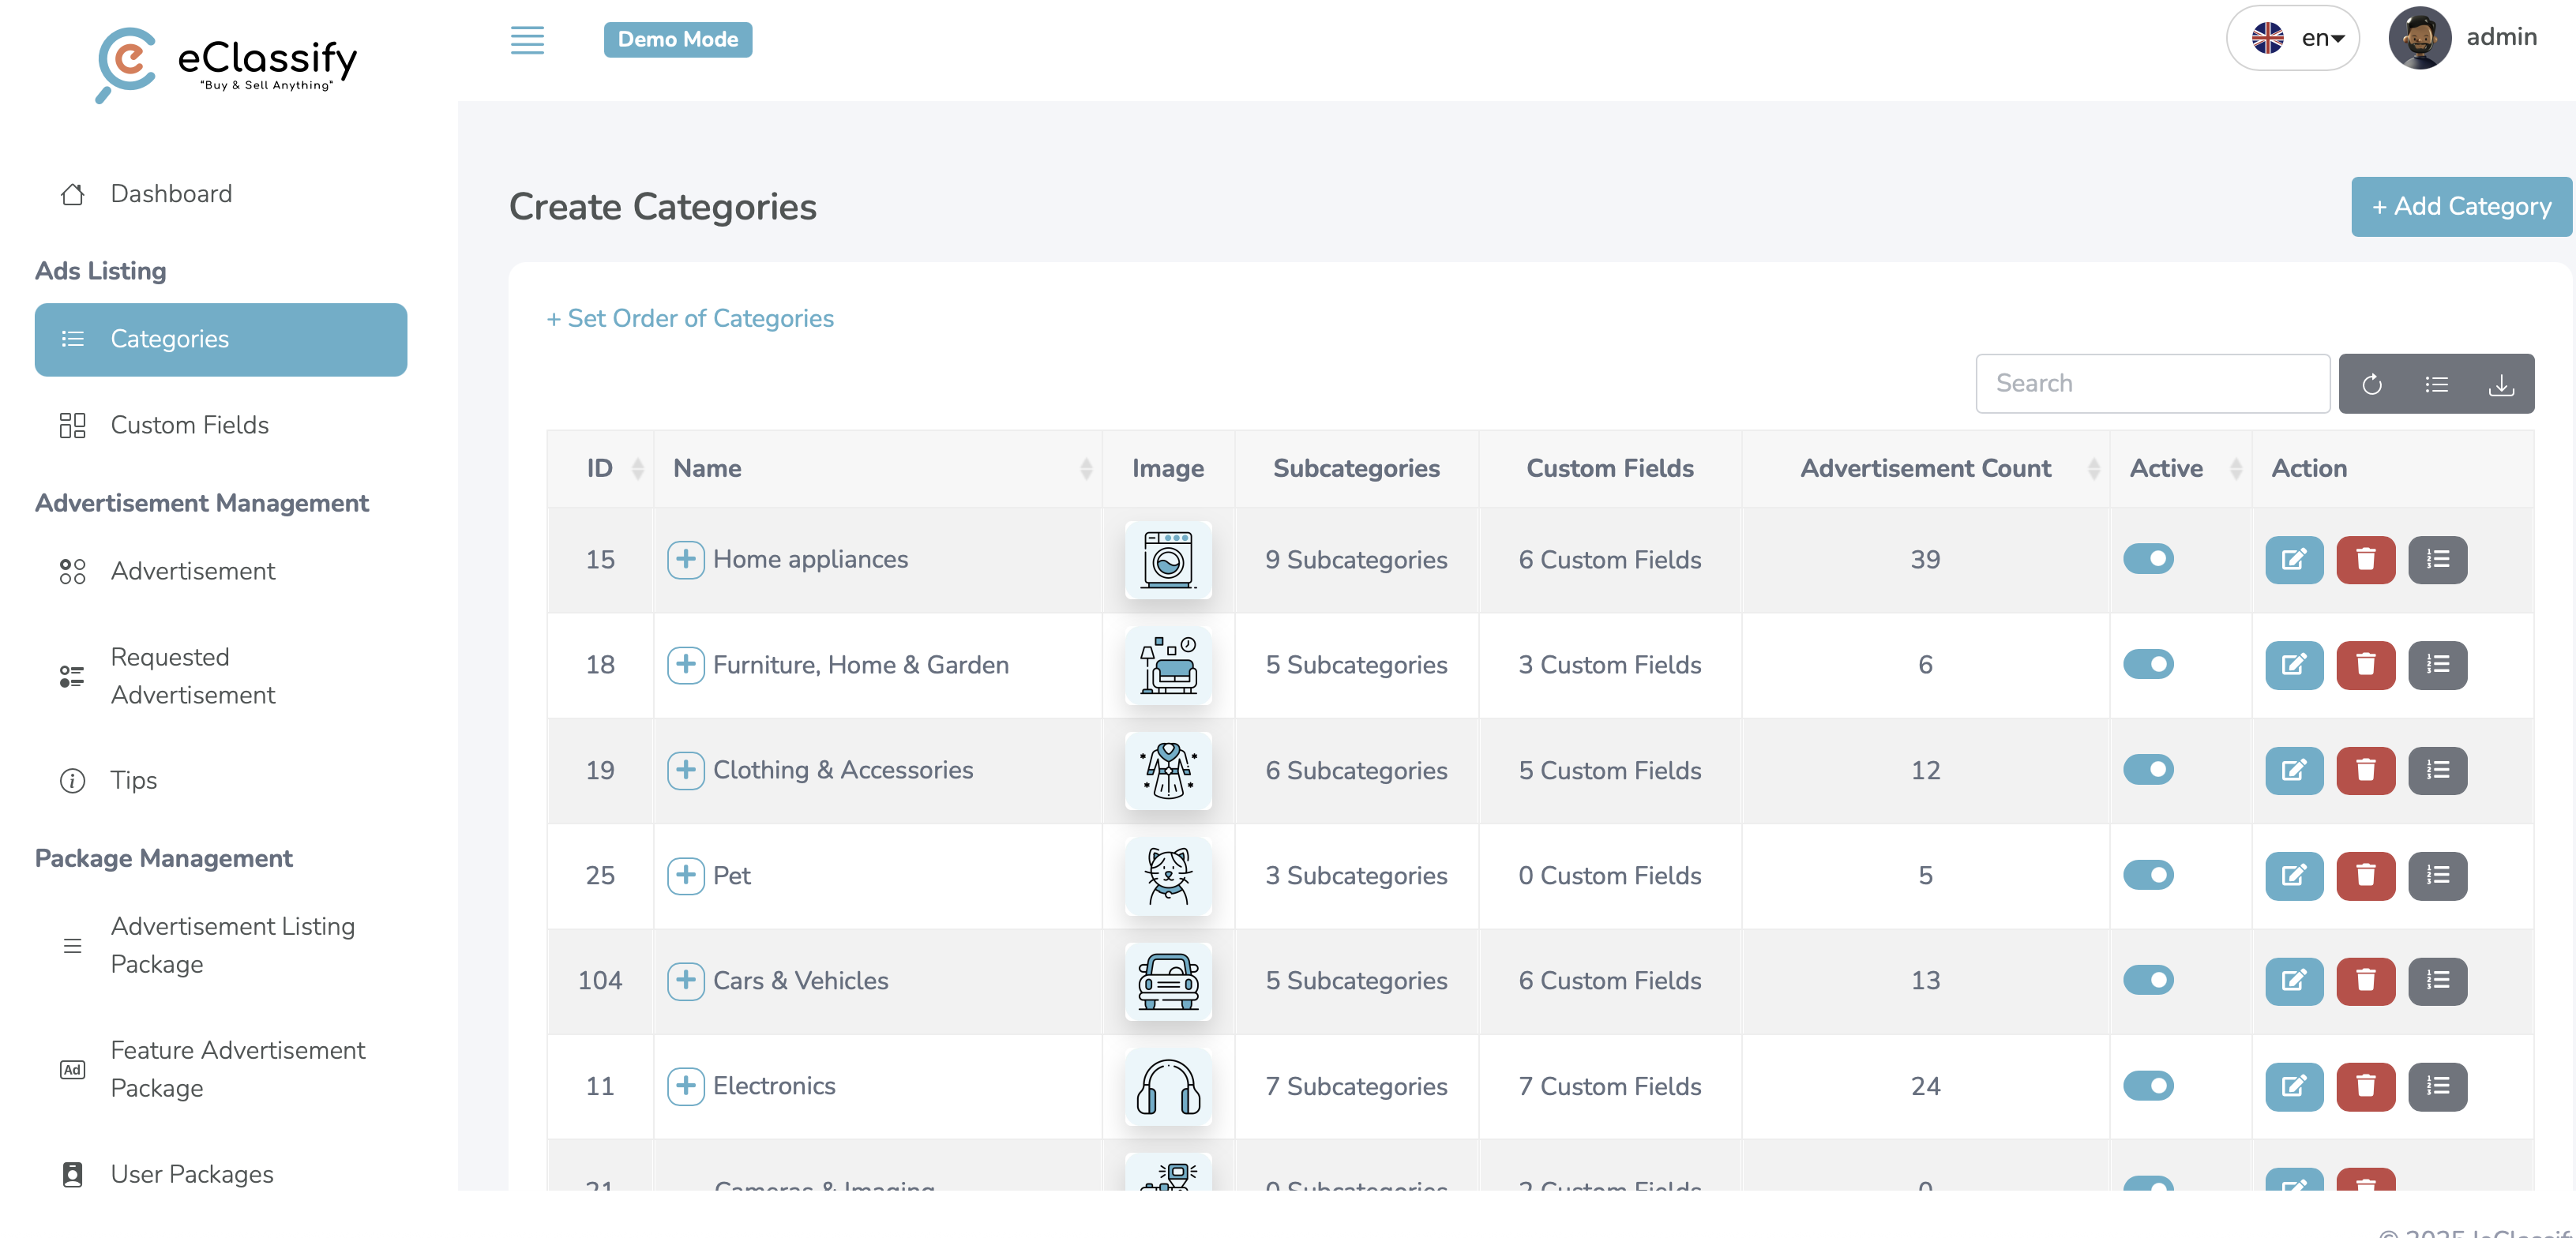The height and width of the screenshot is (1238, 2576).
Task: Click the + Add Category button
Action: coord(2461,206)
